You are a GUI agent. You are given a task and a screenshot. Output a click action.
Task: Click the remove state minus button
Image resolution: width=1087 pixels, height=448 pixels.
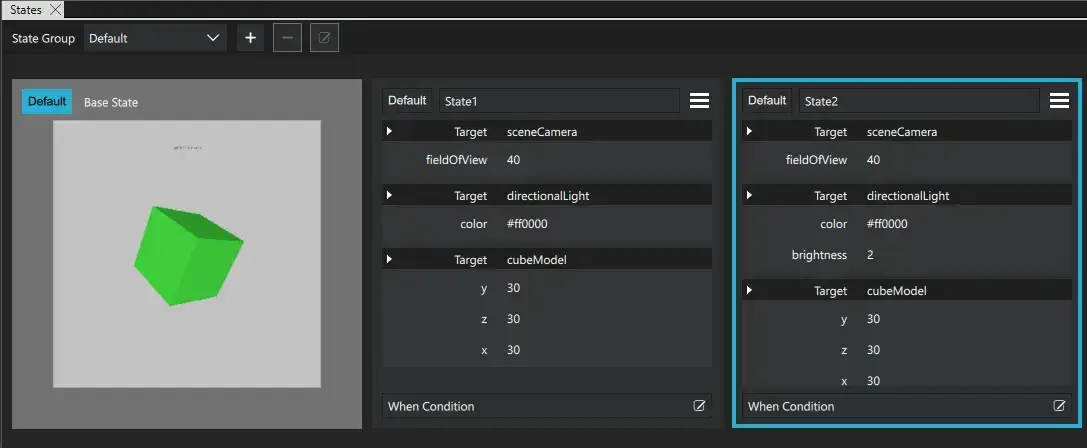point(287,39)
